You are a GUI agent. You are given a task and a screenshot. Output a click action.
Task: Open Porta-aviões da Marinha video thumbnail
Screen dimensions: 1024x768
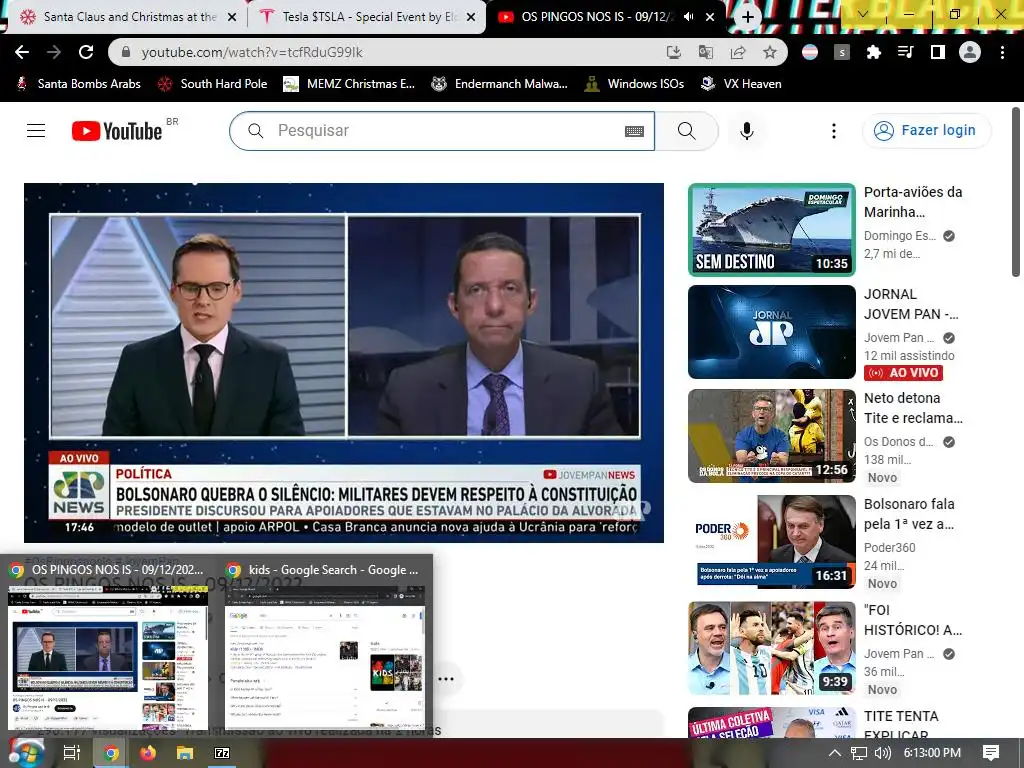(772, 230)
